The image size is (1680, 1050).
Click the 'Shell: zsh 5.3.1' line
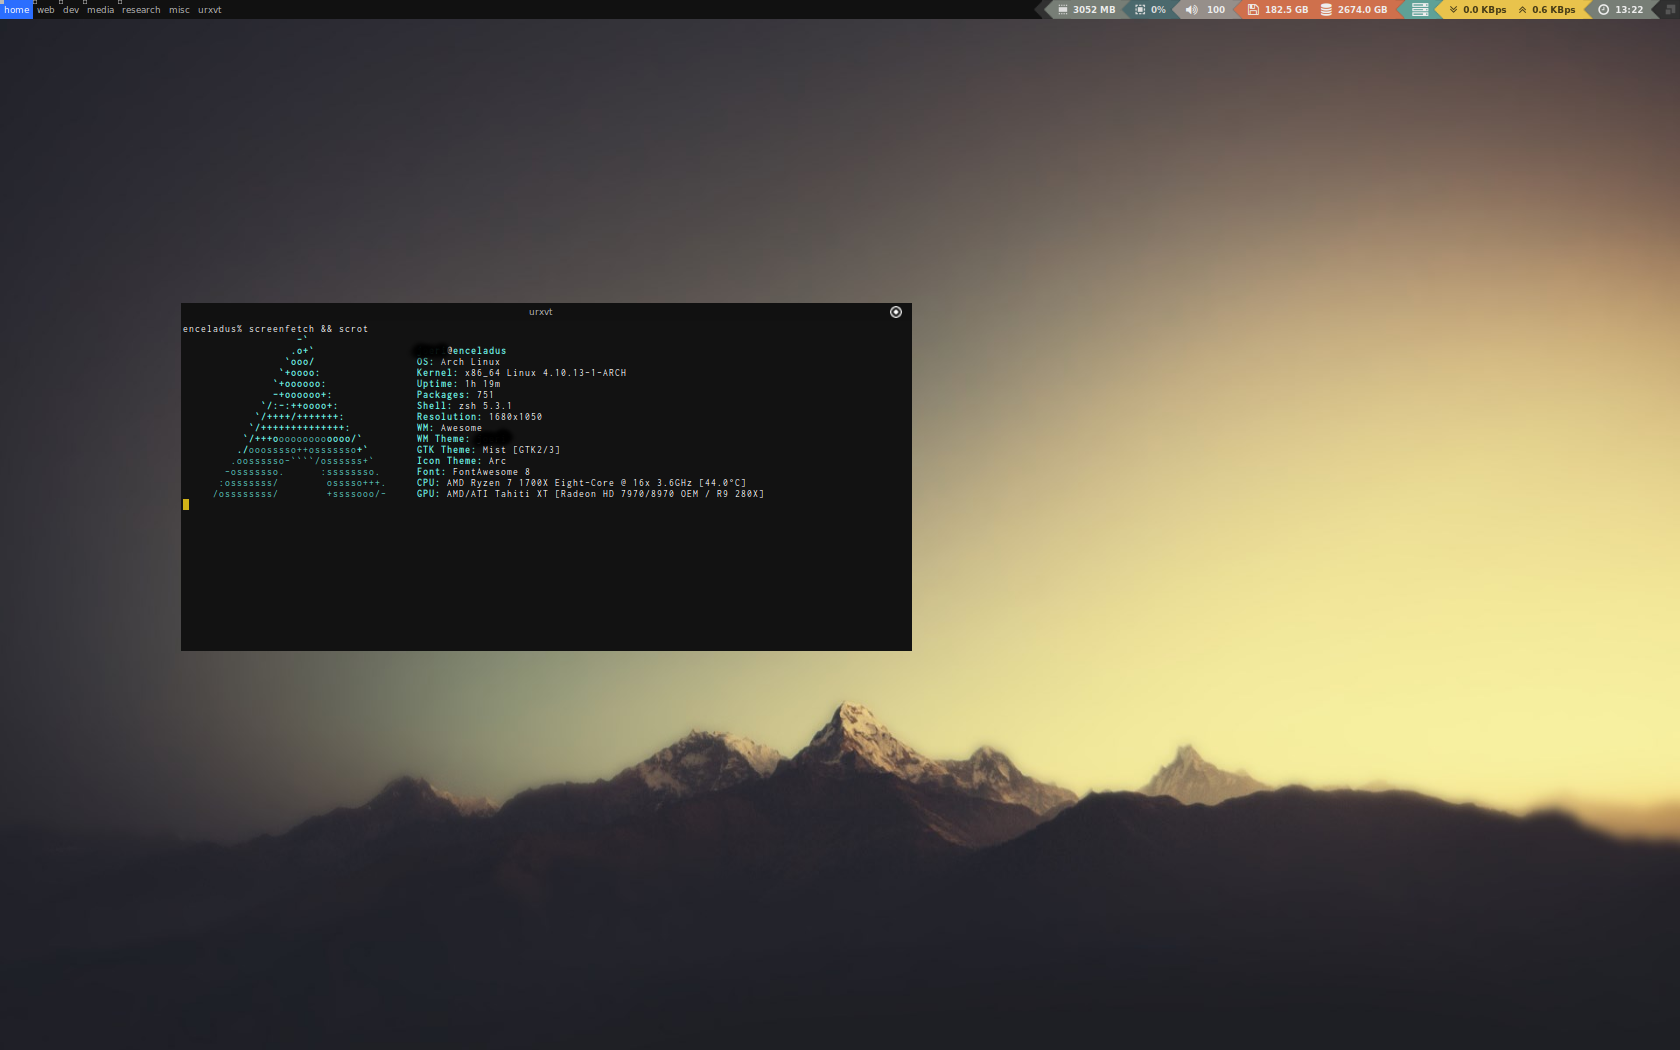click(464, 406)
